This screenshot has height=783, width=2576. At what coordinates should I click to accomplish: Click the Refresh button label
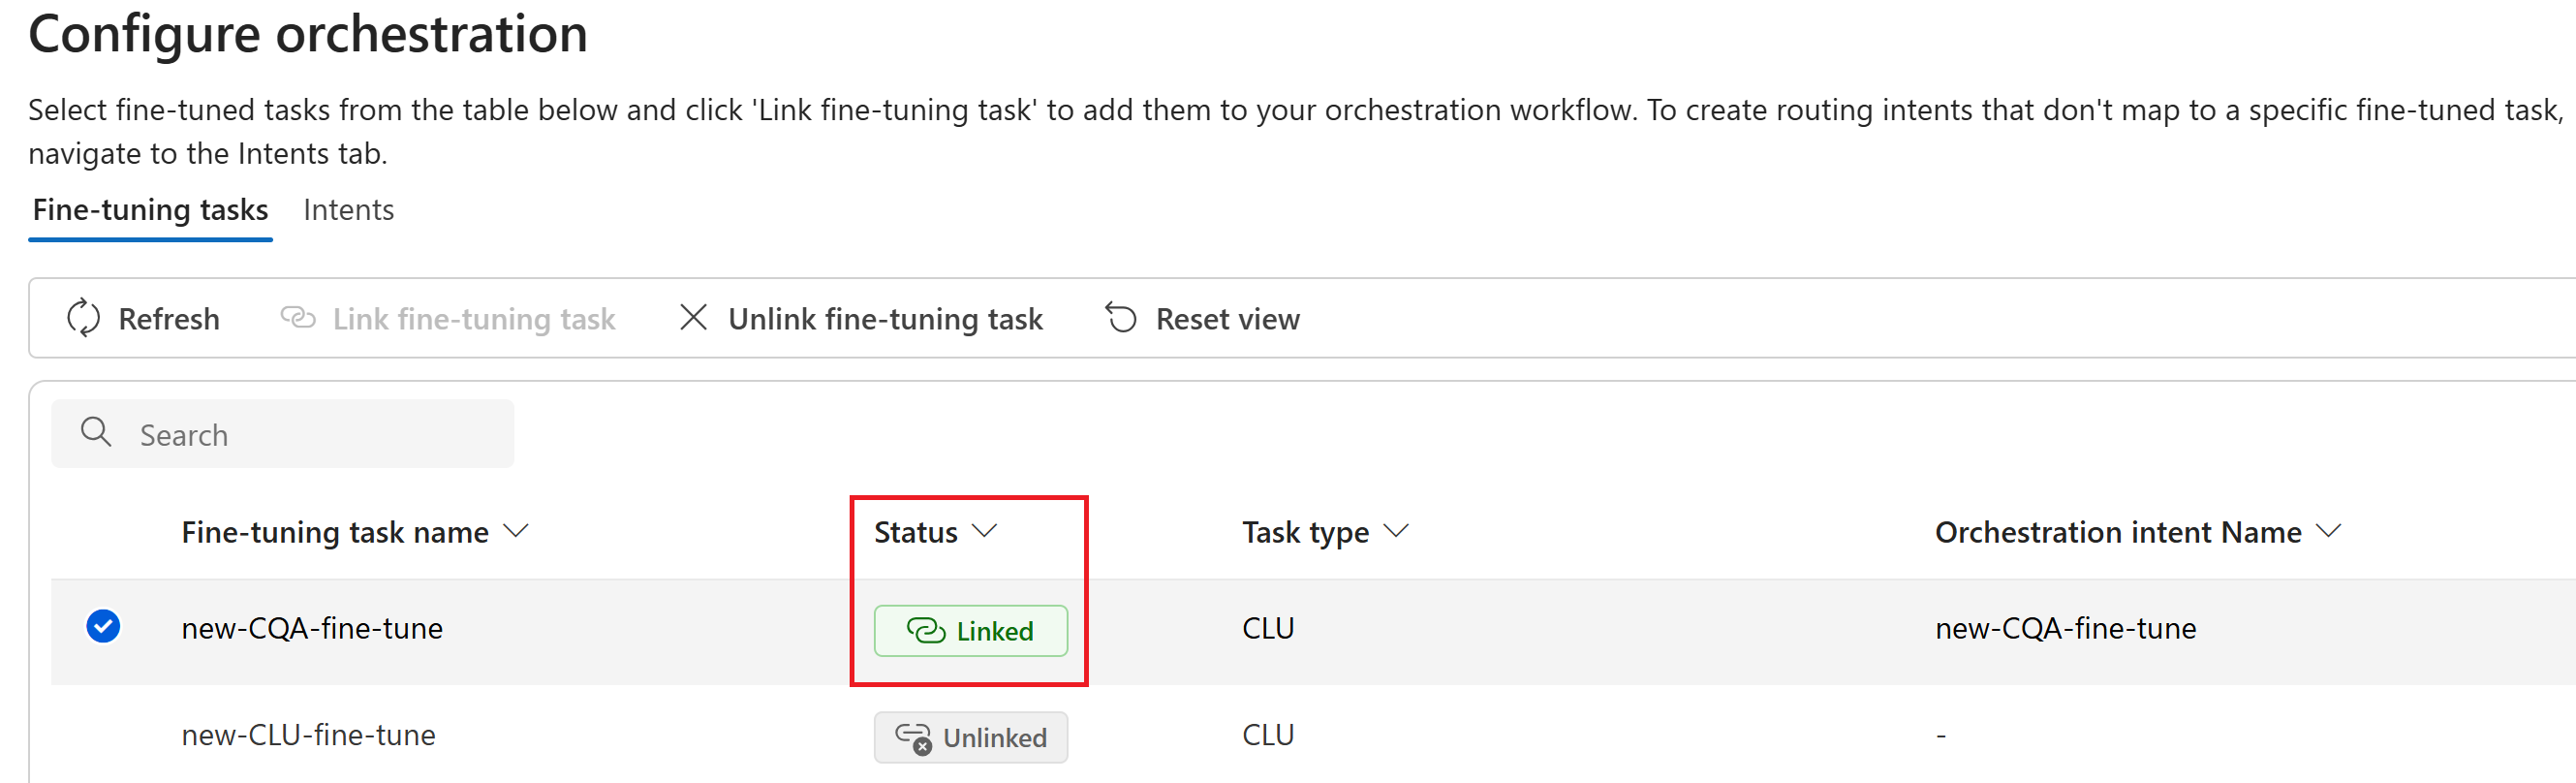pyautogui.click(x=169, y=319)
